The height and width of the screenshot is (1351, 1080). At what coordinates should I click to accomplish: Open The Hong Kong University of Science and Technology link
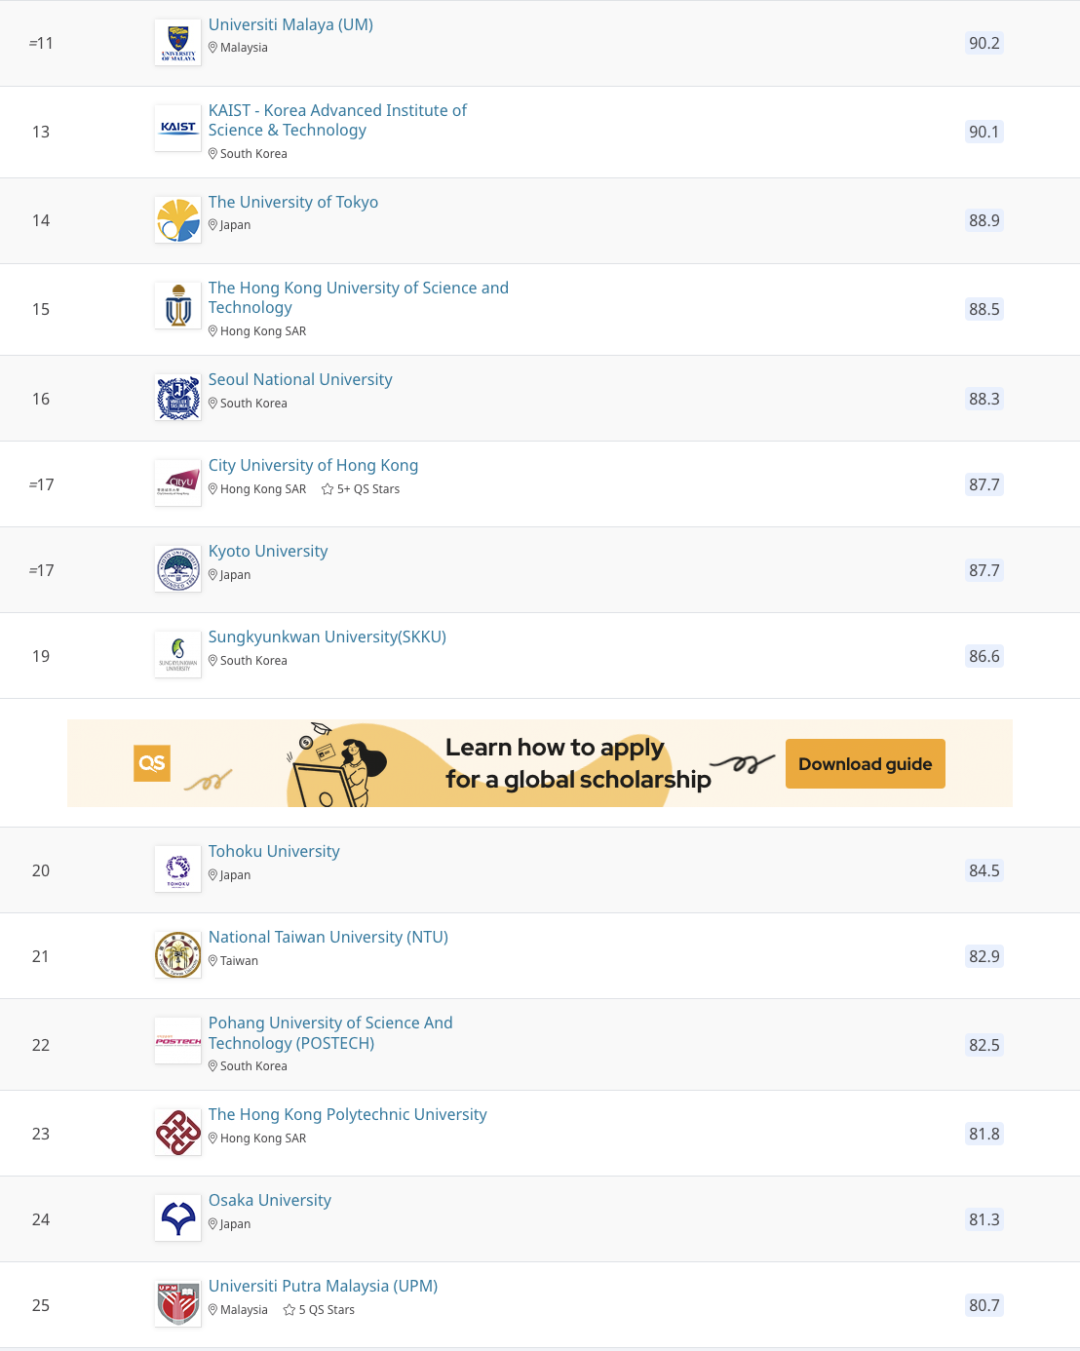coord(358,298)
